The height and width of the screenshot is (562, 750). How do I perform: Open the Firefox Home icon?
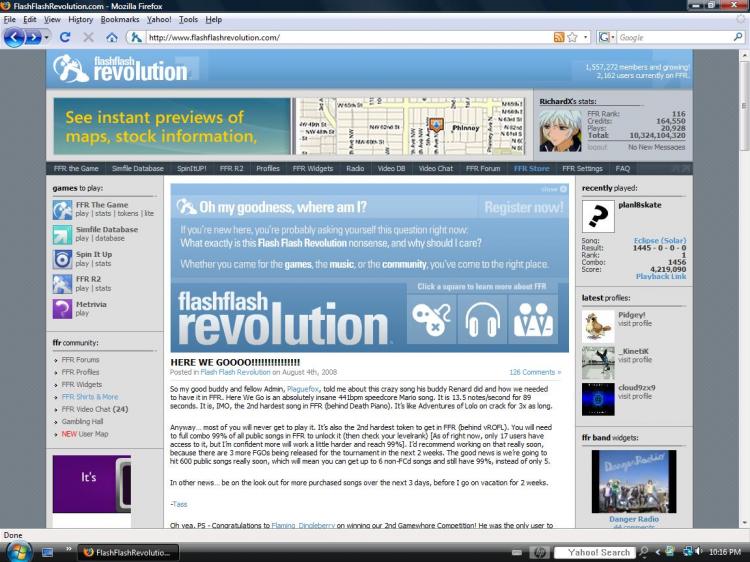111,37
